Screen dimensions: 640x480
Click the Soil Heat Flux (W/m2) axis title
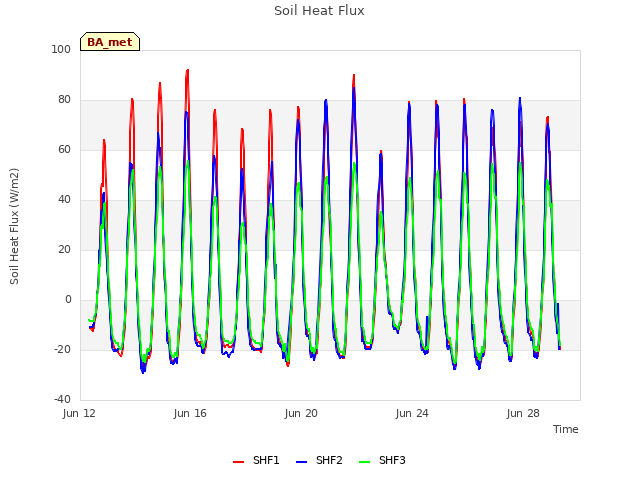(x=14, y=226)
